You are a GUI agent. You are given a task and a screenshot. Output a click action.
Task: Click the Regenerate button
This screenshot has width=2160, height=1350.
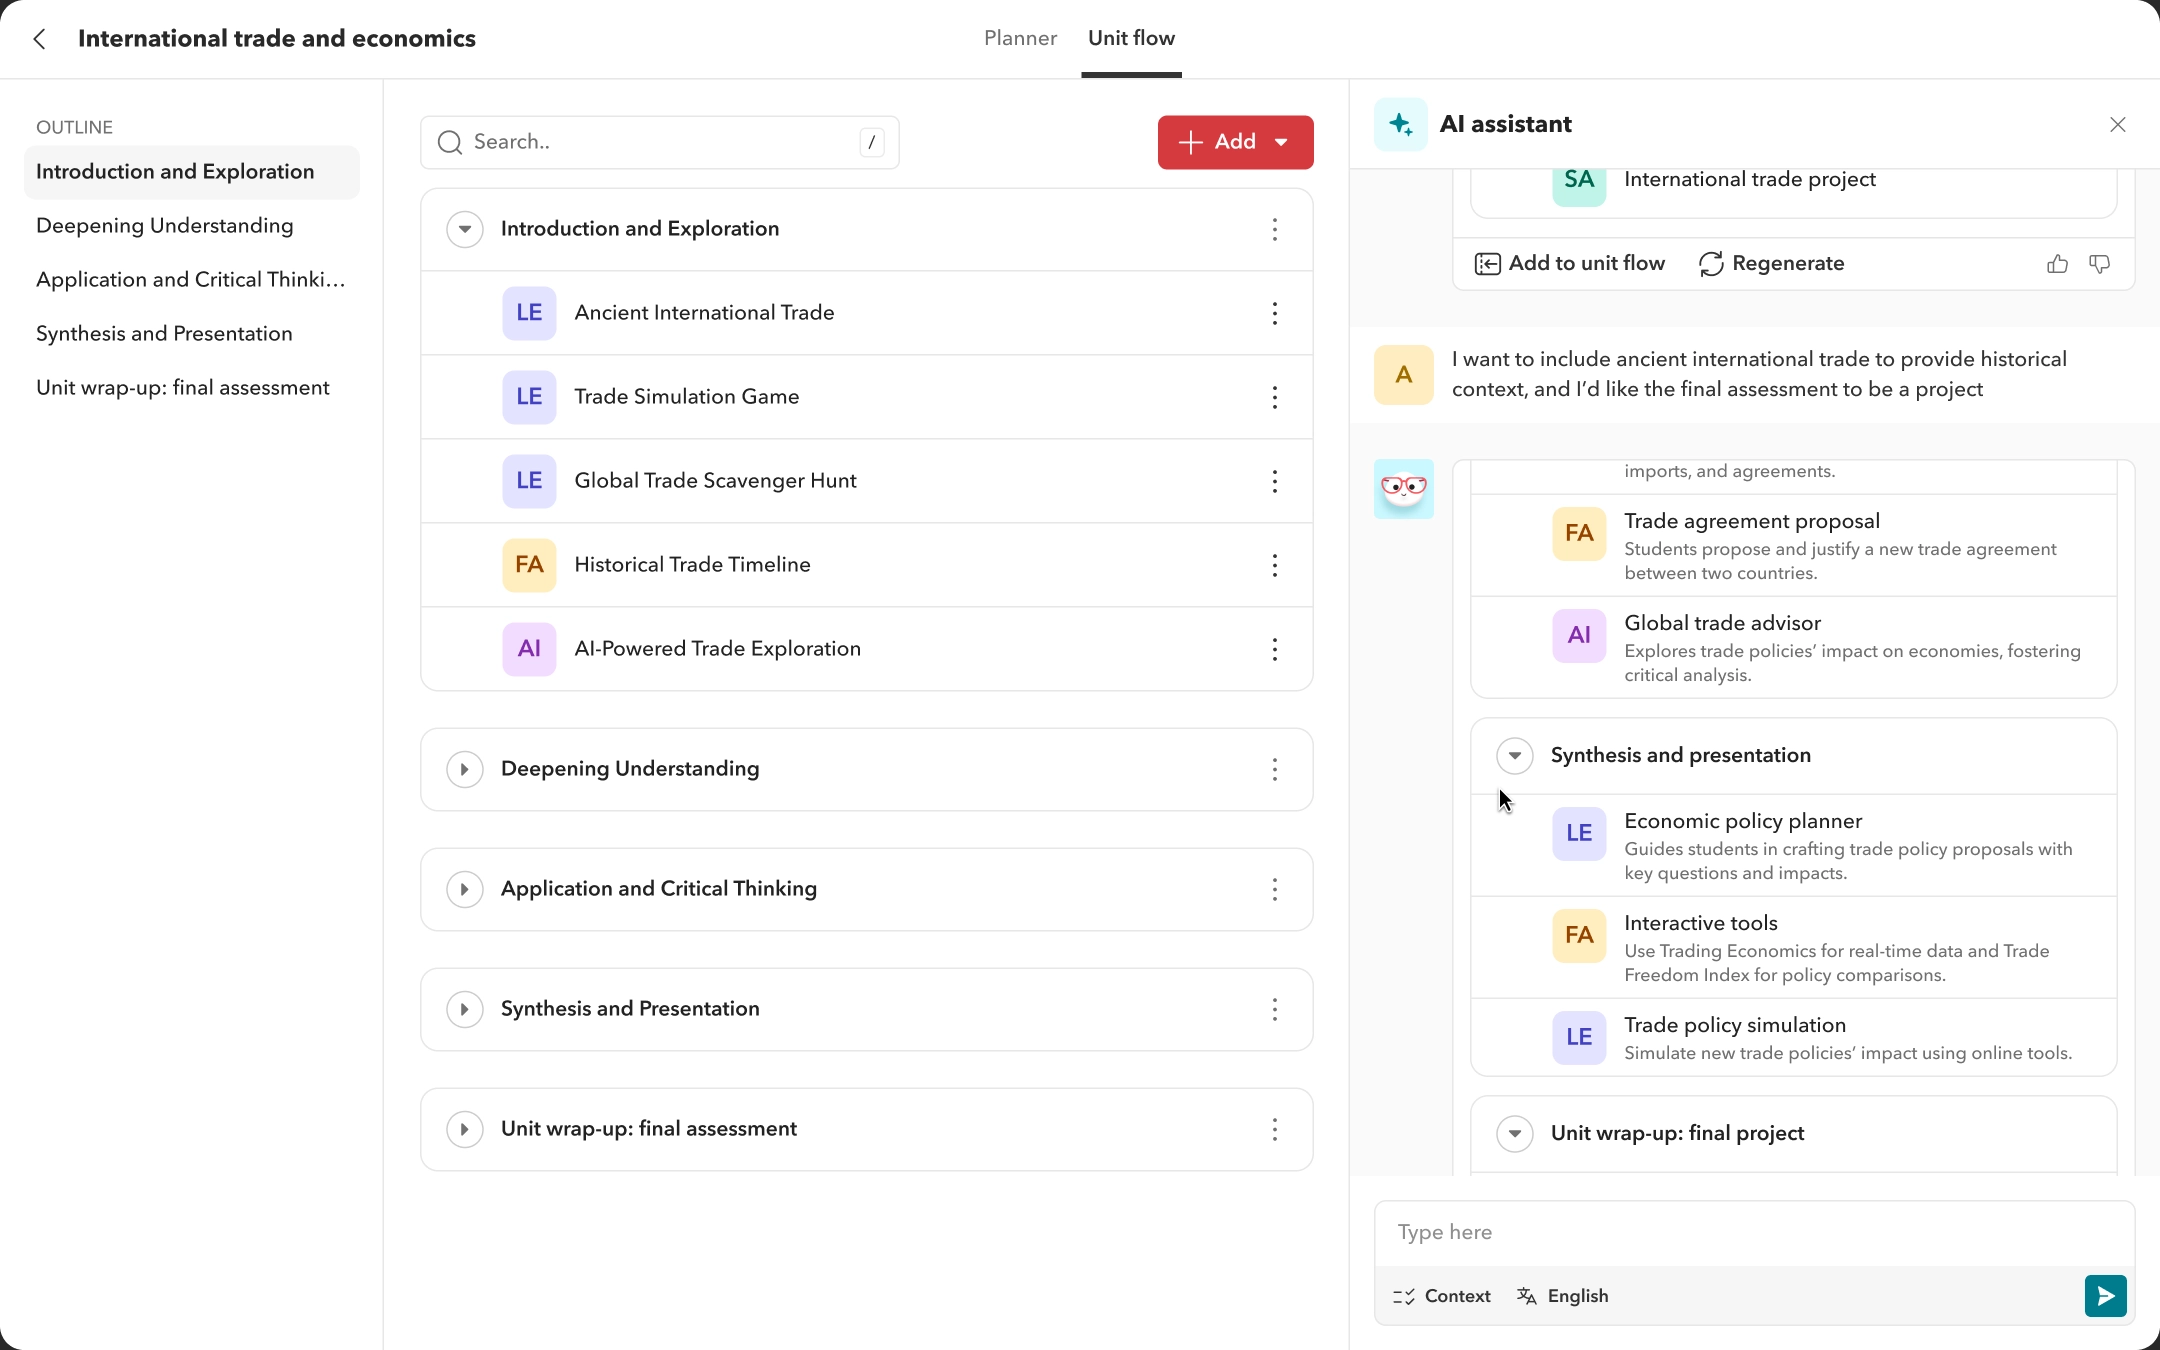pos(1771,263)
